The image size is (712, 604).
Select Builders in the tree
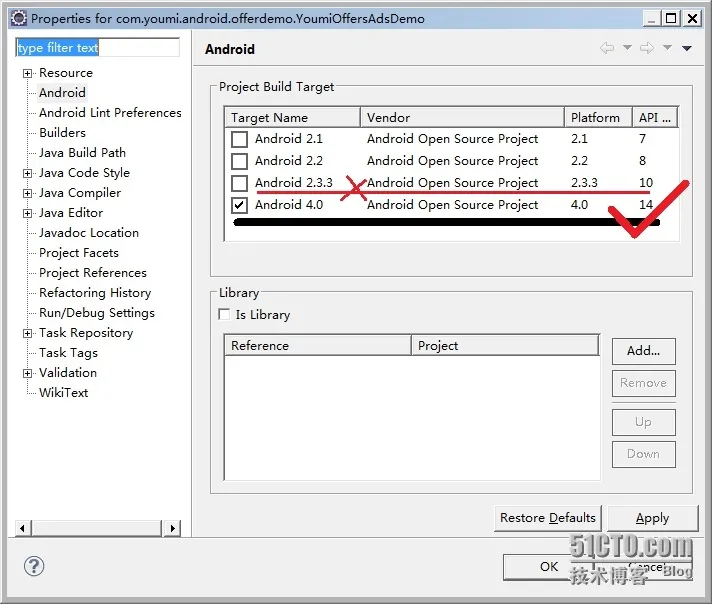(63, 133)
